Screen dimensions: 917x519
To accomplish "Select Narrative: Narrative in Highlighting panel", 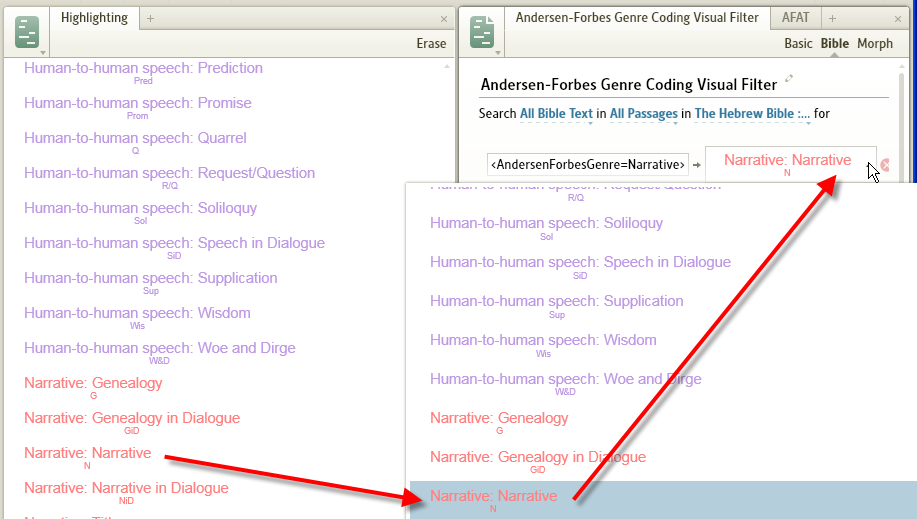I will (88, 459).
